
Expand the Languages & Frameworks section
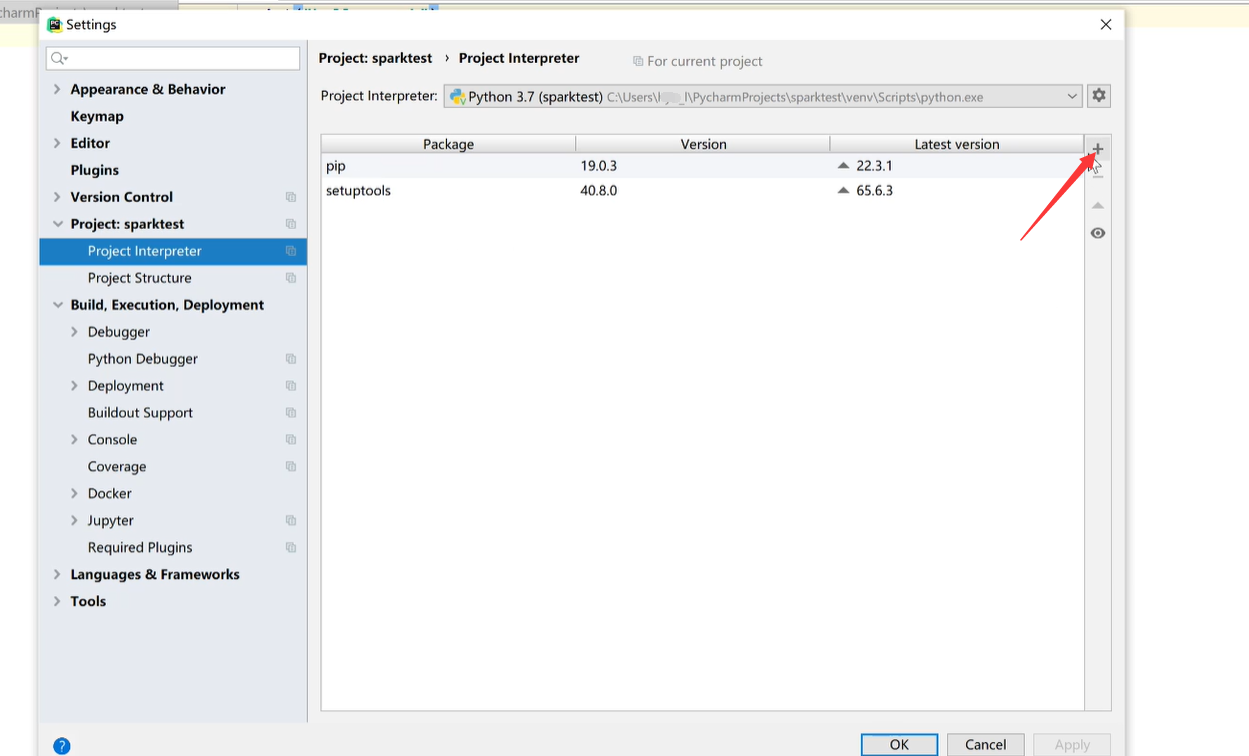click(x=57, y=575)
